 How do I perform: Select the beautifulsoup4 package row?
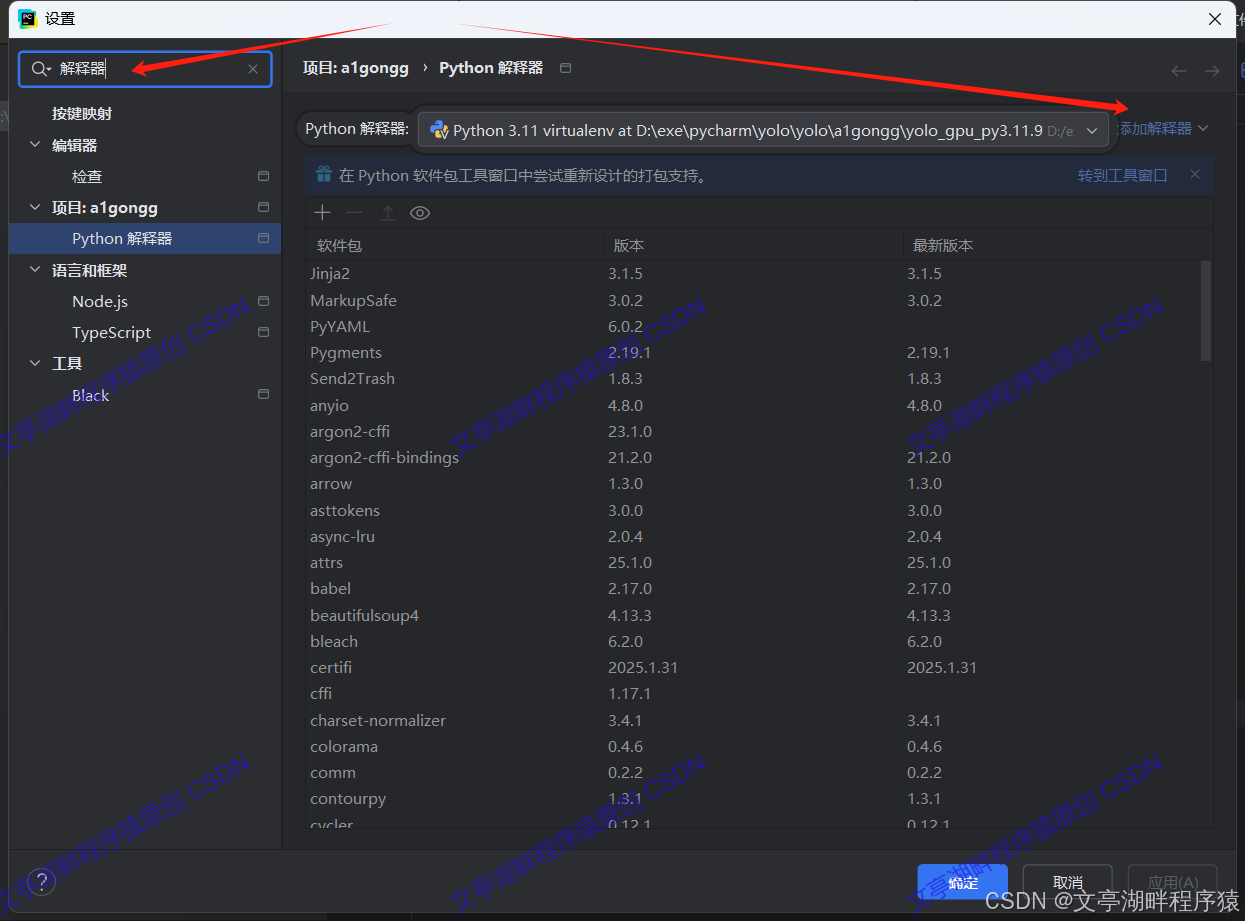pos(754,615)
